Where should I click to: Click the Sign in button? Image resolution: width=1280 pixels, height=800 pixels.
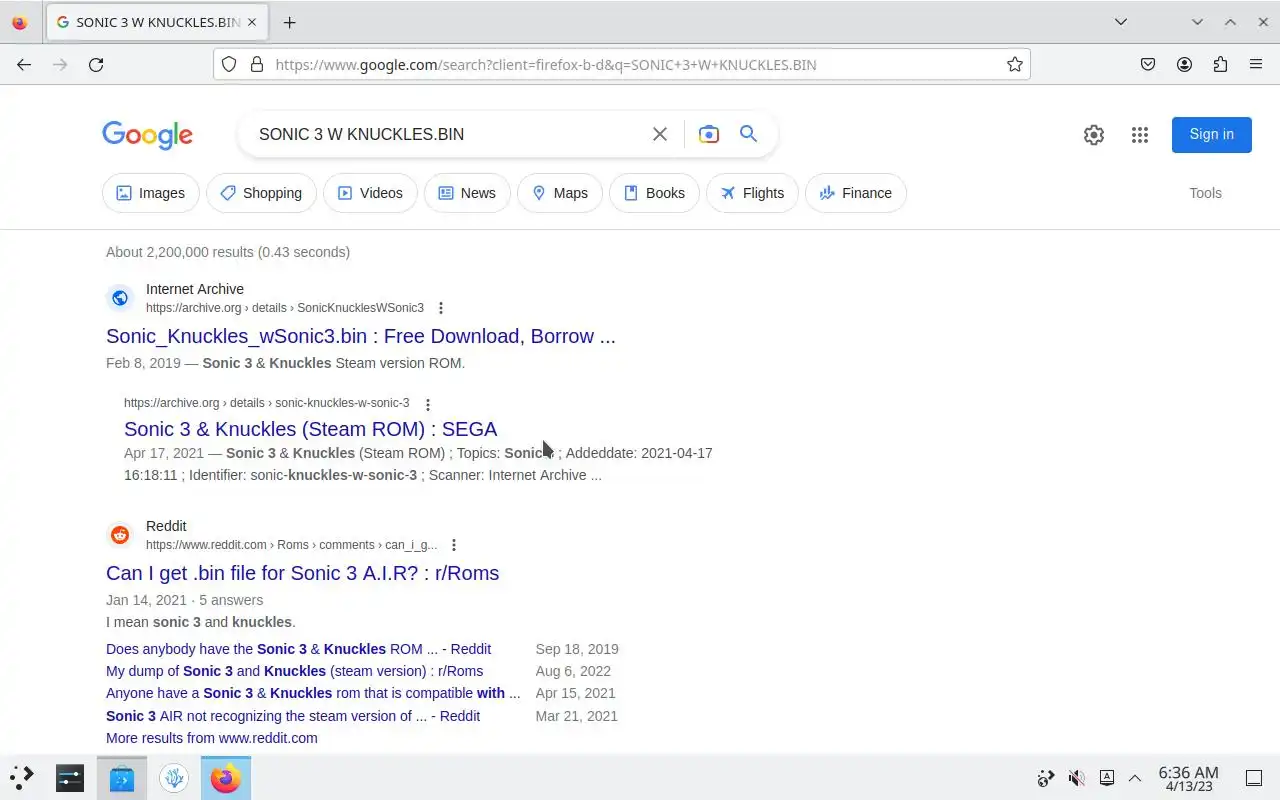click(x=1211, y=134)
